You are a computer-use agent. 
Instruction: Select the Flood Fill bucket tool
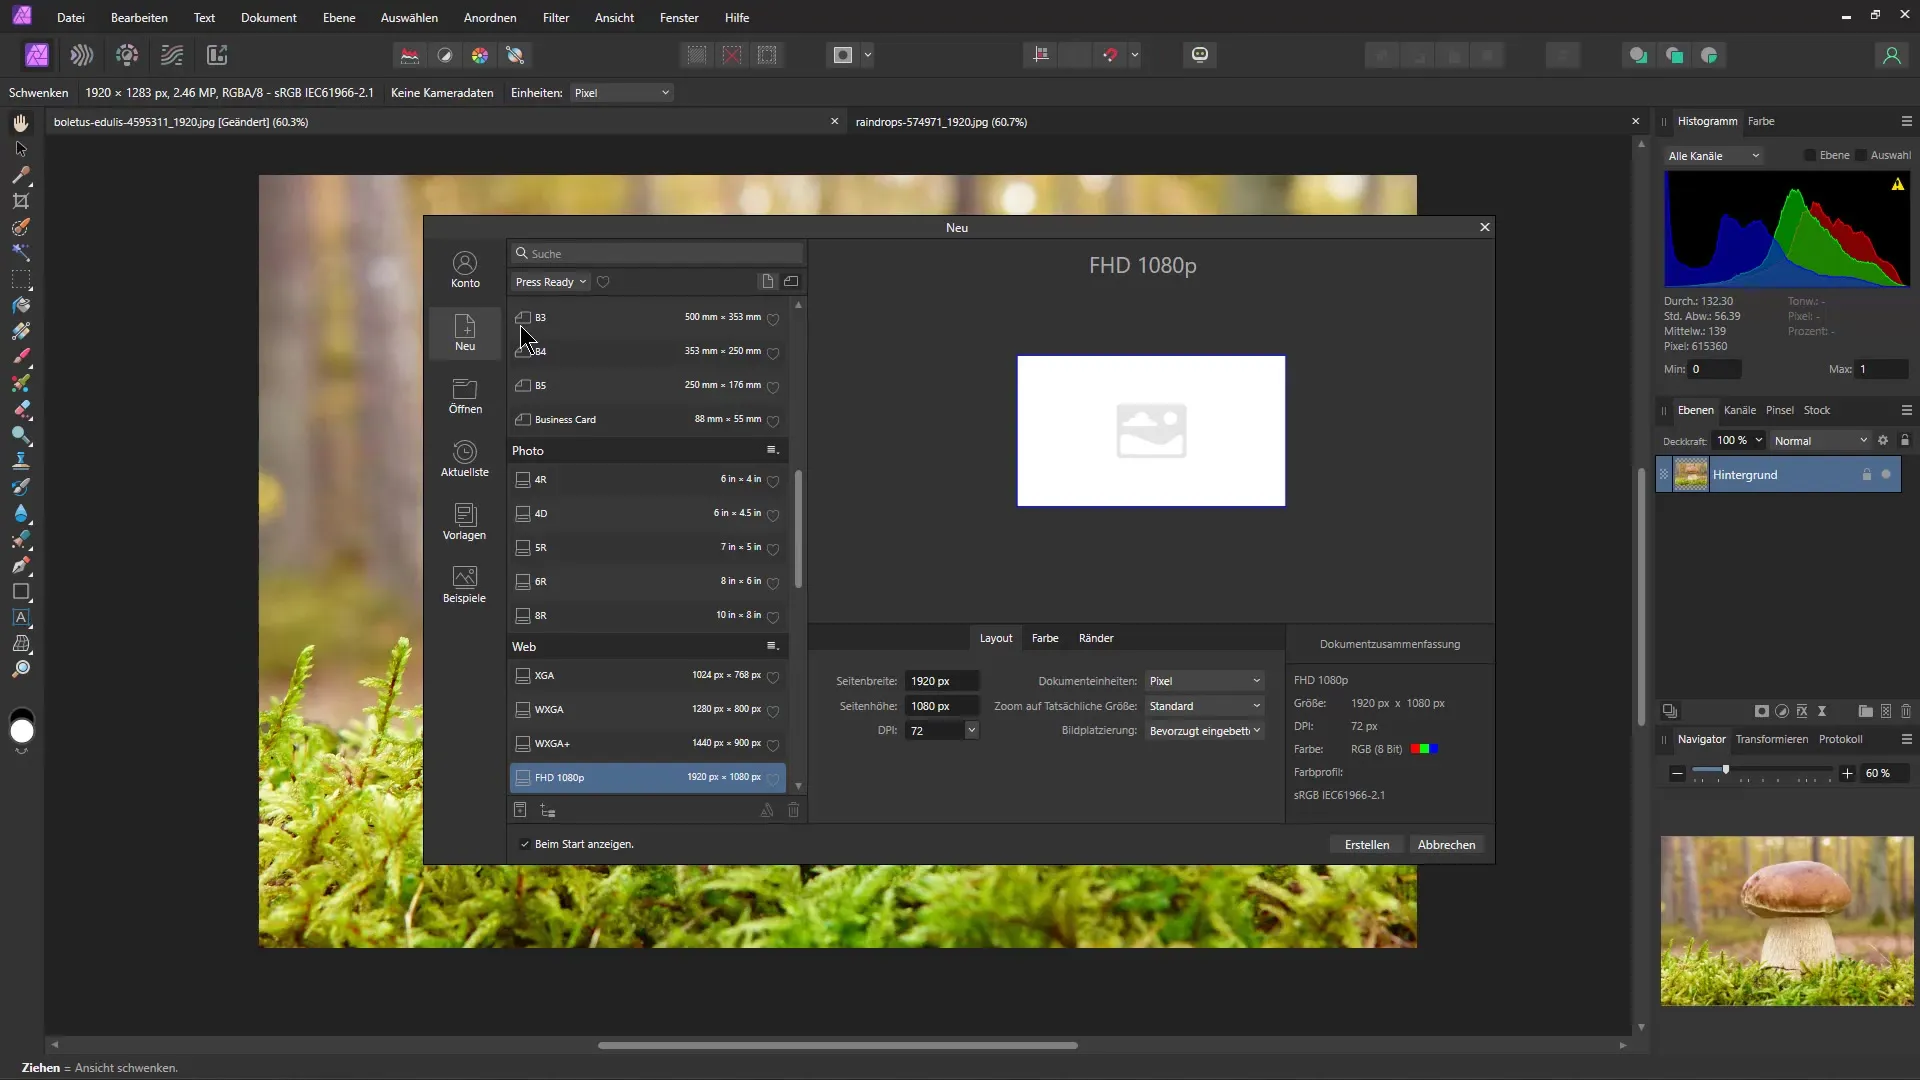(21, 305)
